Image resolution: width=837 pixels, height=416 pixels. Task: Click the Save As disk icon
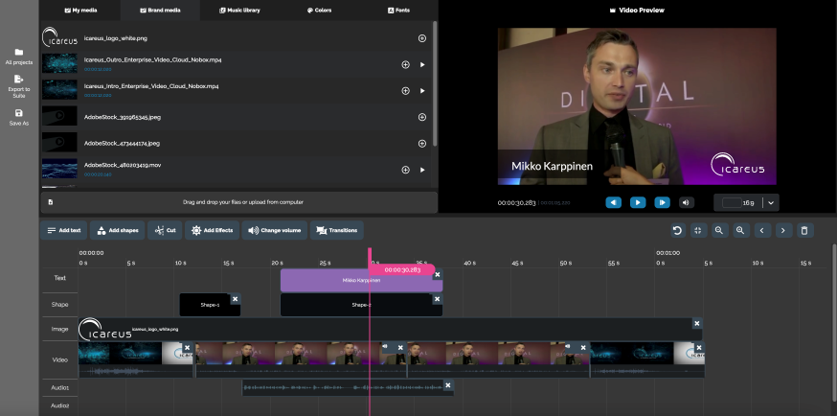(x=19, y=113)
